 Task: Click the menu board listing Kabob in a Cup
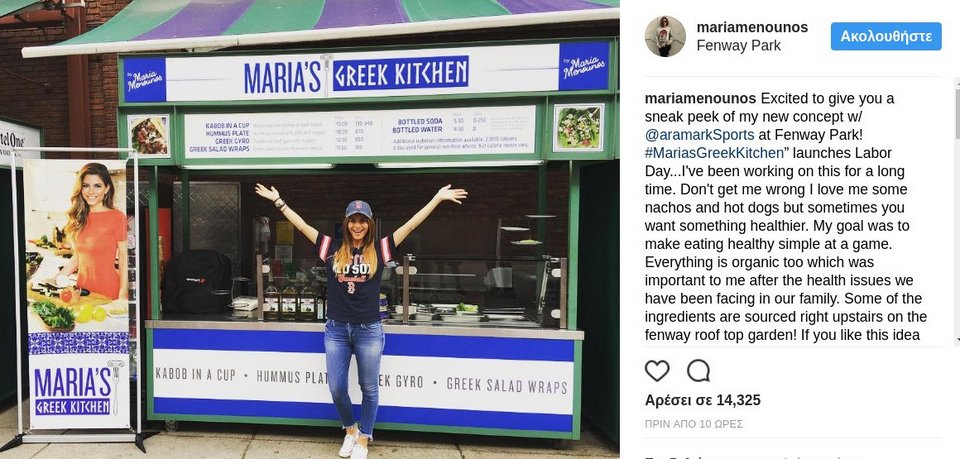pos(359,133)
